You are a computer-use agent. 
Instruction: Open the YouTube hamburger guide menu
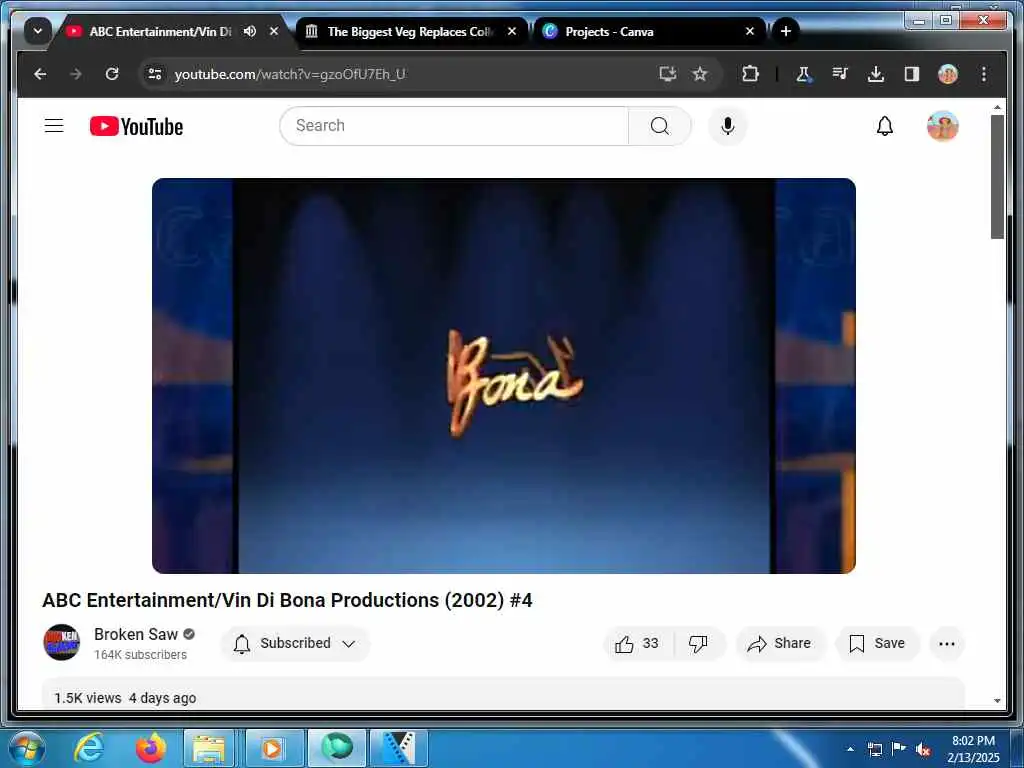pos(54,125)
